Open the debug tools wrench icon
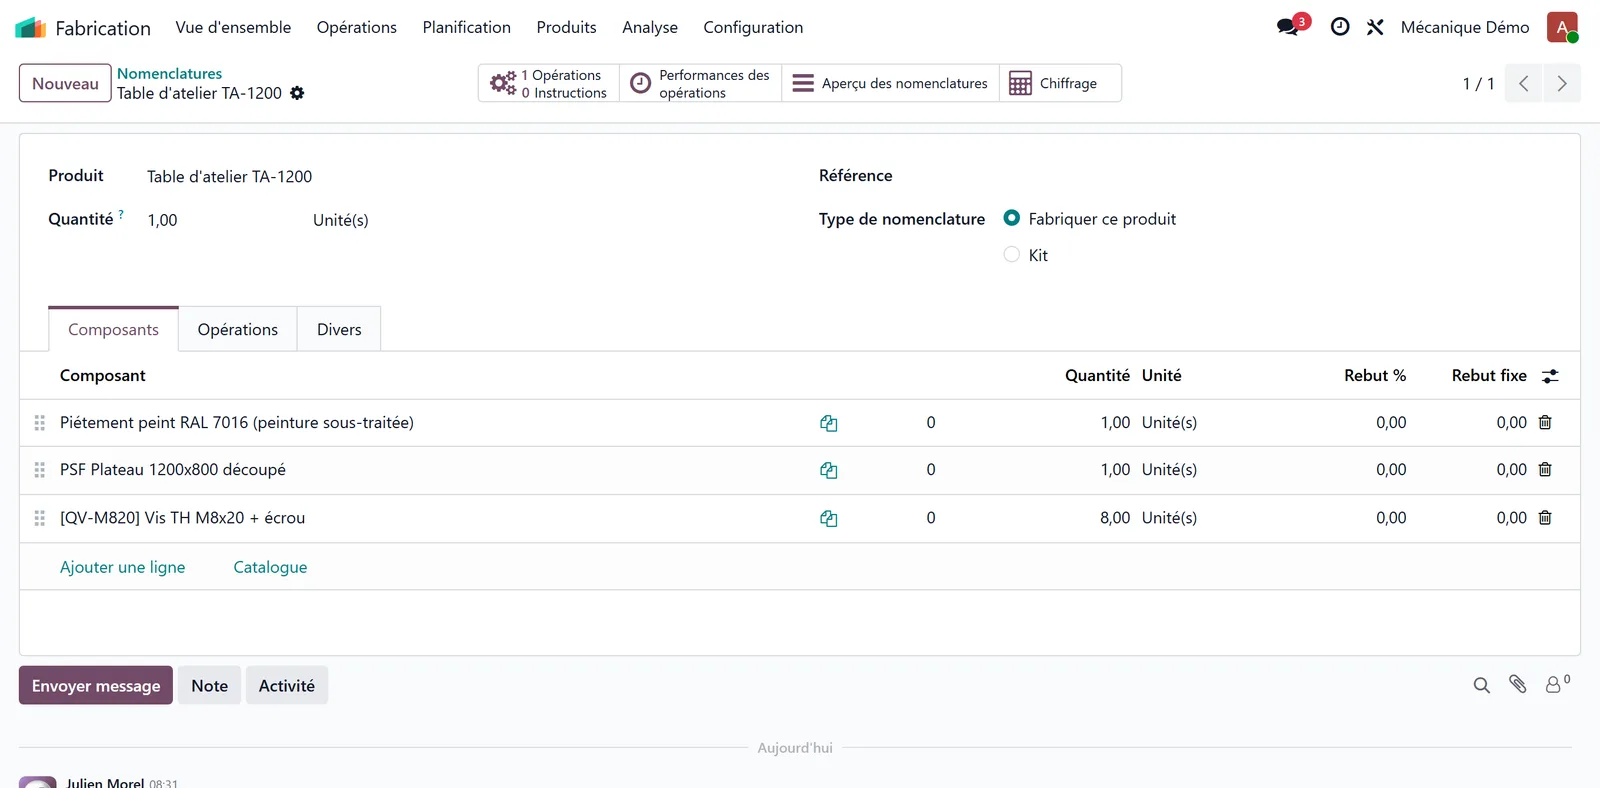The width and height of the screenshot is (1600, 788). [x=1375, y=27]
